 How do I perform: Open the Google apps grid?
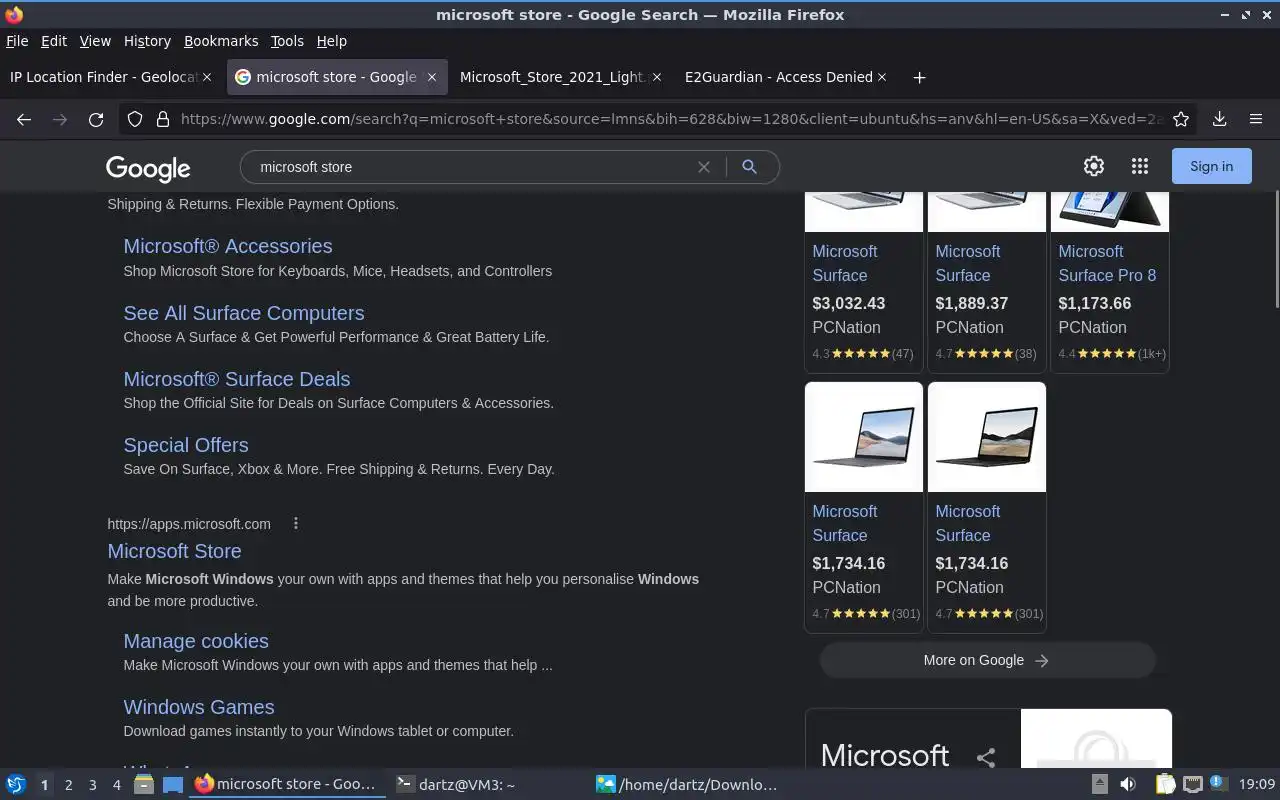point(1140,166)
